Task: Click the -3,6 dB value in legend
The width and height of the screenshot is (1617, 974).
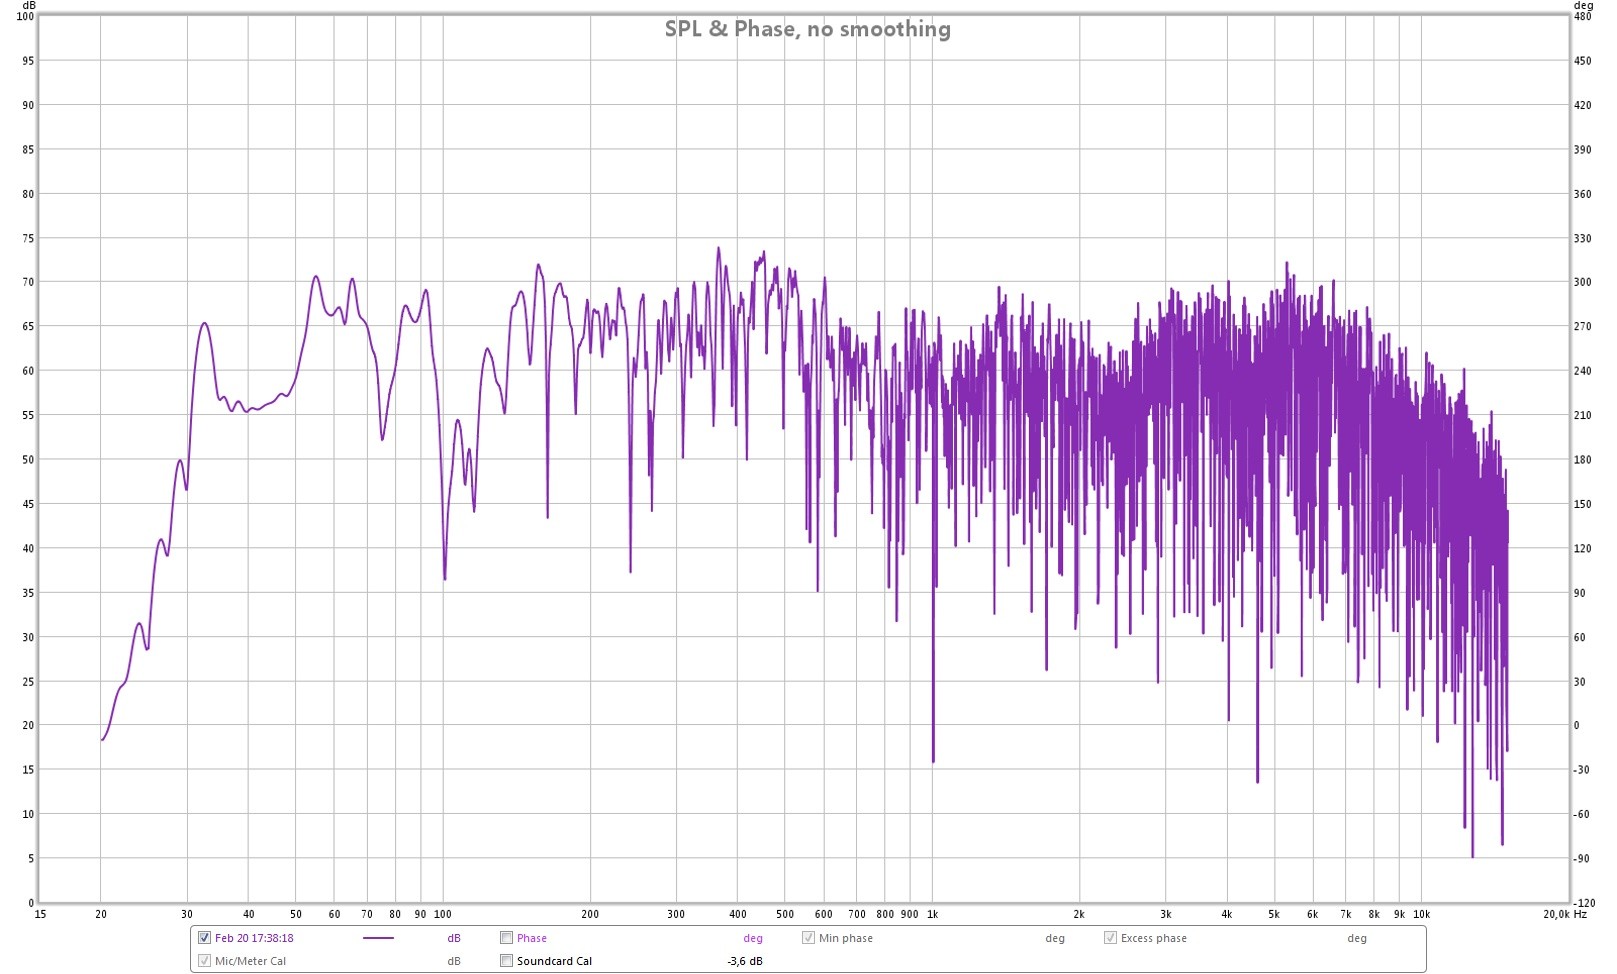Action: (744, 961)
